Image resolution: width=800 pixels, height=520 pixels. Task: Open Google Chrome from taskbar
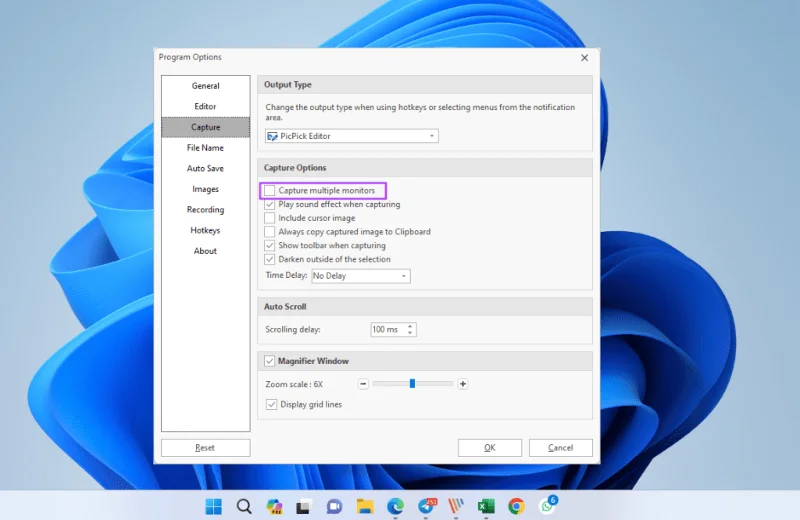point(516,506)
